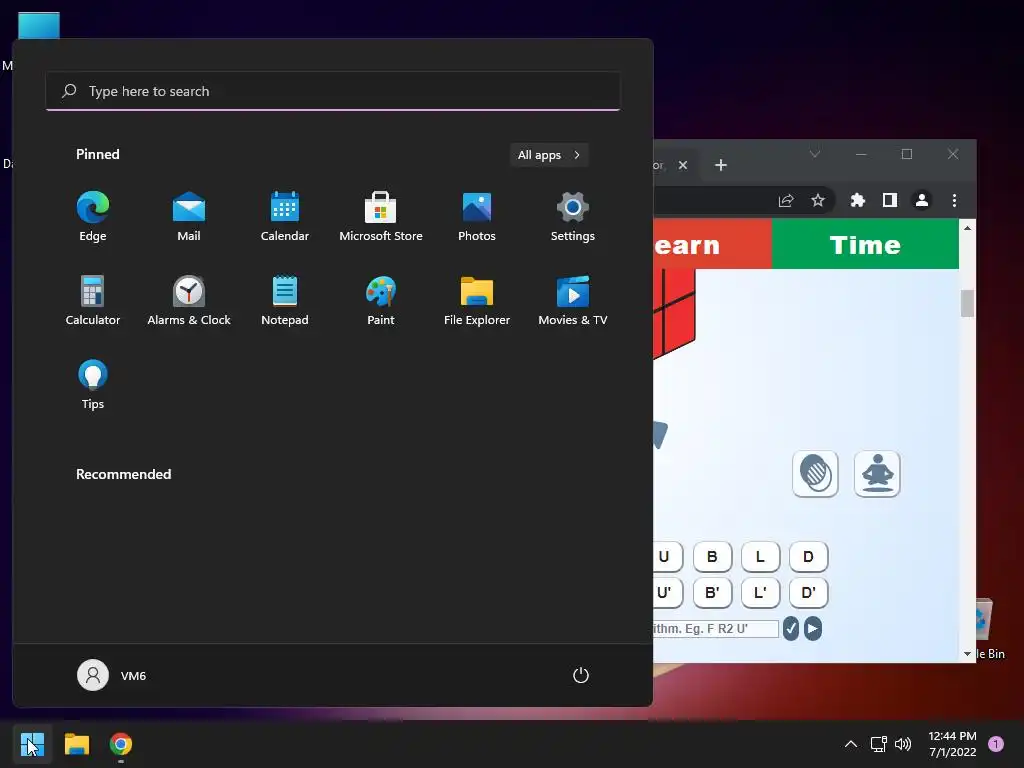Screen dimensions: 1024x768
Task: Switch to the Learn tab on page
Action: (x=712, y=244)
